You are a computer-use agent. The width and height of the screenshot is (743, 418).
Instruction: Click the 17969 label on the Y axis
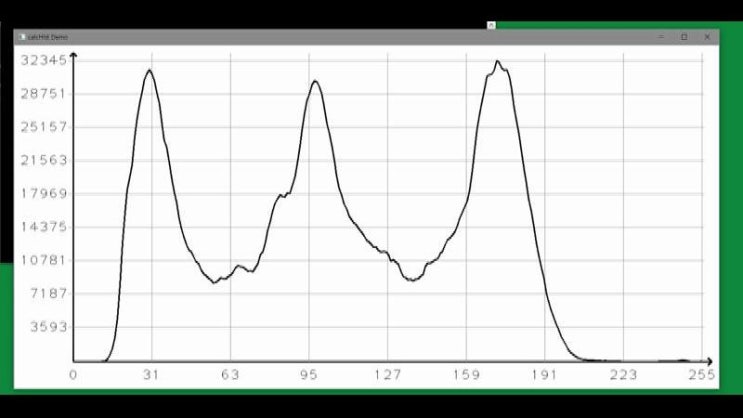coord(43,194)
